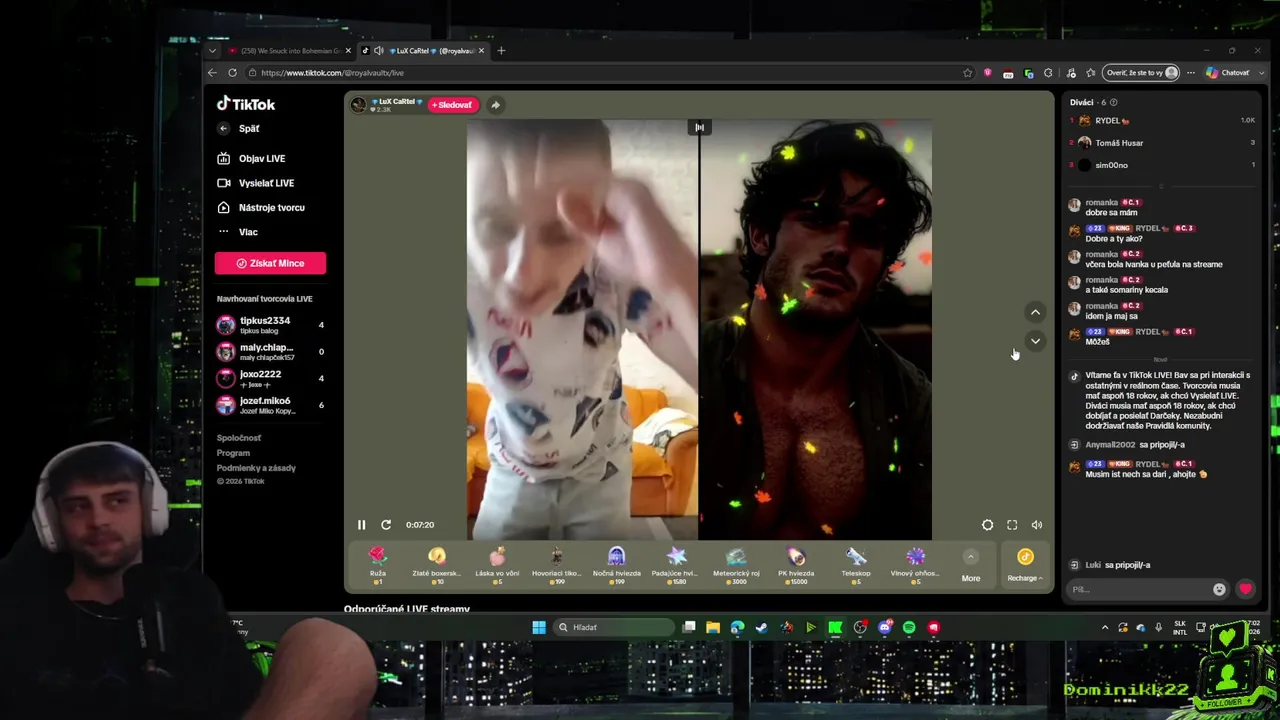Pause the live stream
This screenshot has width=1280, height=720.
[361, 525]
